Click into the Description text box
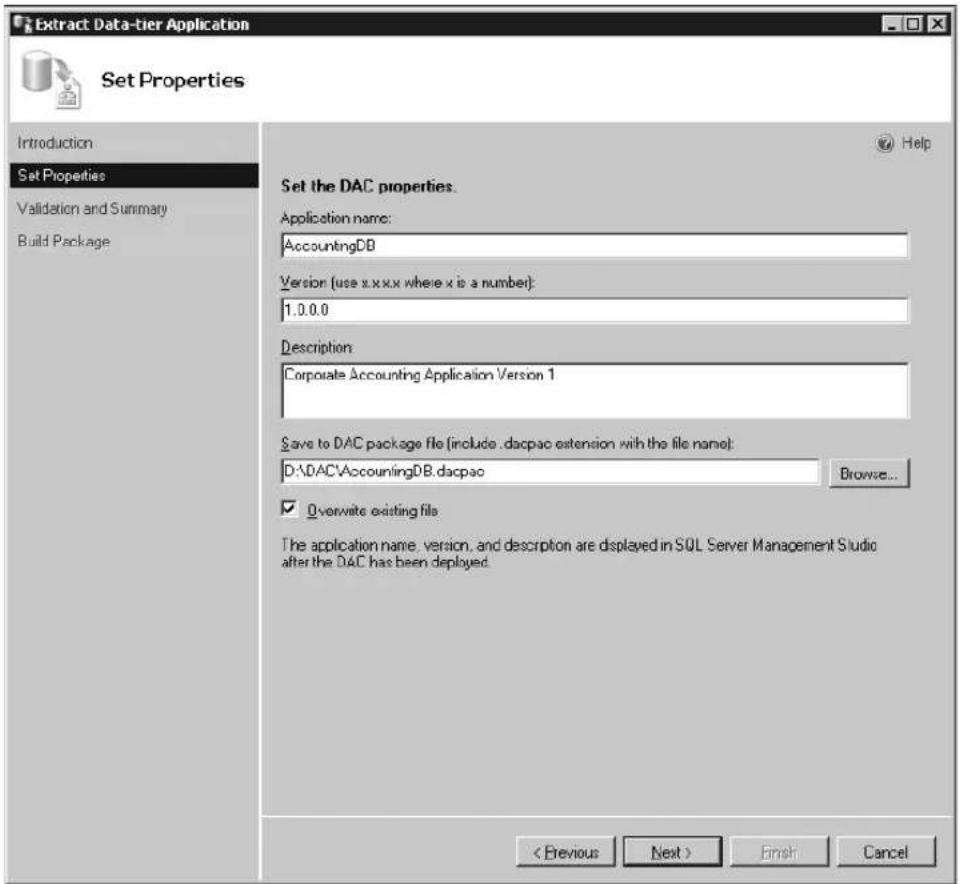Image resolution: width=960 pixels, height=884 pixels. (594, 391)
